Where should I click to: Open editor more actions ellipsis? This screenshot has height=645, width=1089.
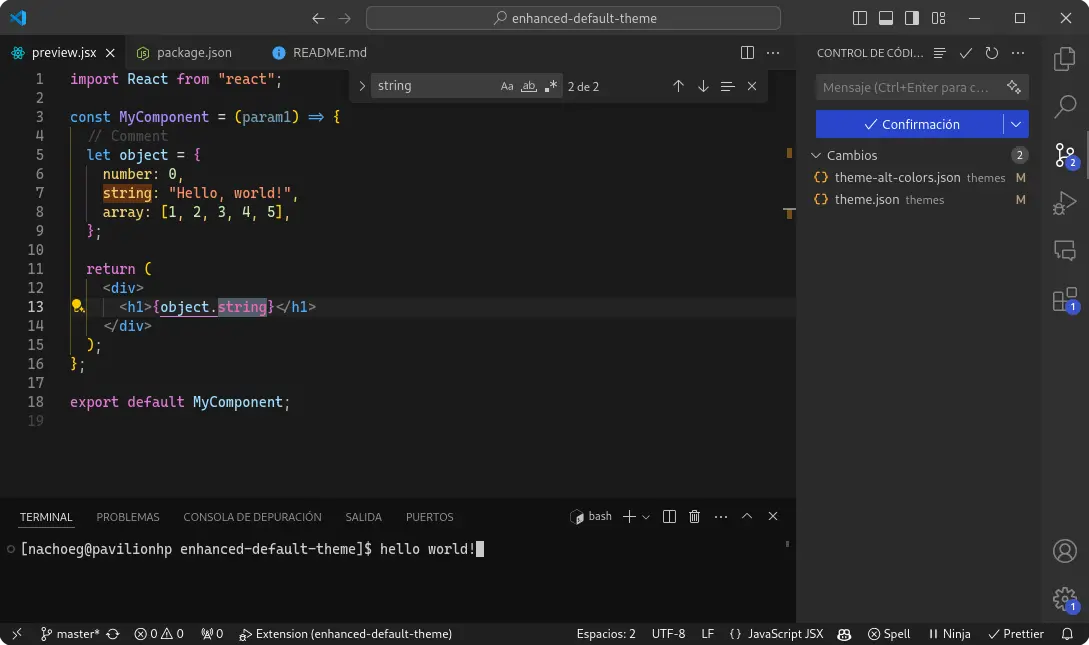[x=773, y=53]
